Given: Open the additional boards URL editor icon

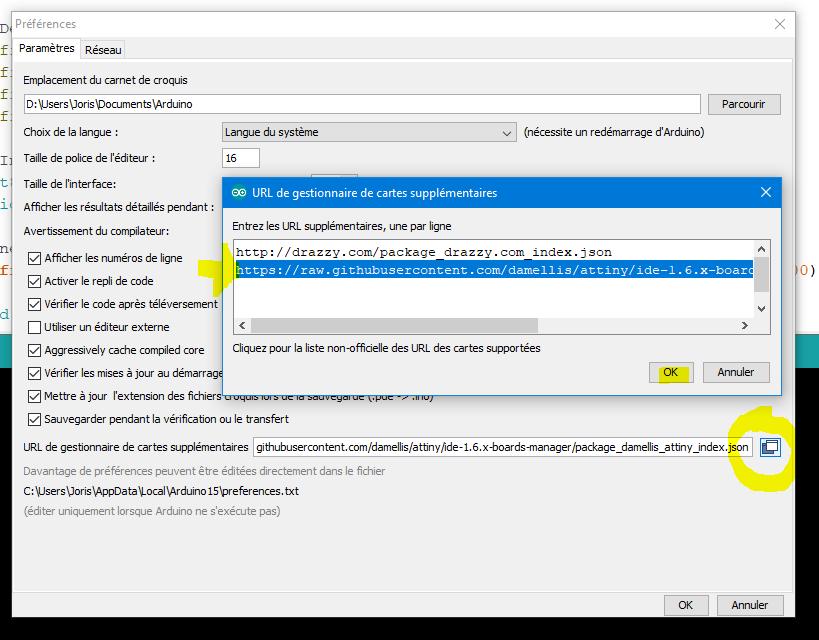Looking at the screenshot, I should [770, 447].
